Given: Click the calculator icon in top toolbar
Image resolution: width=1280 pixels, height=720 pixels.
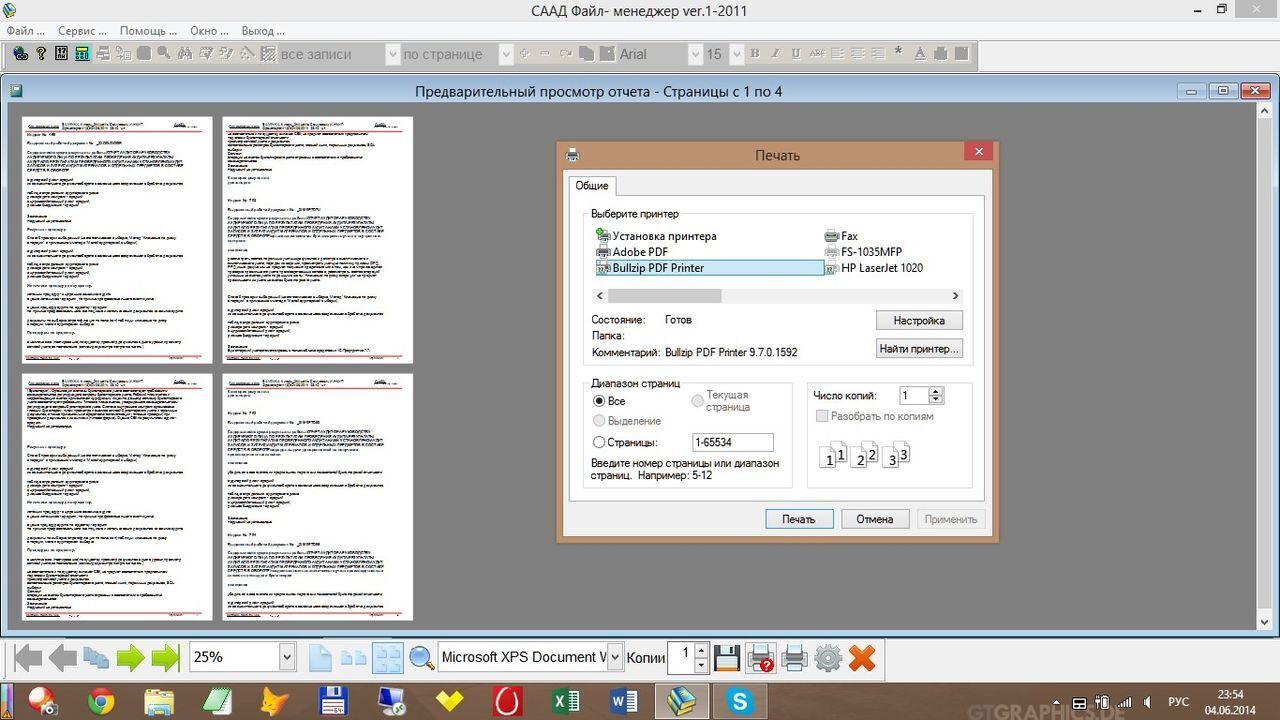Looking at the screenshot, I should coord(81,54).
